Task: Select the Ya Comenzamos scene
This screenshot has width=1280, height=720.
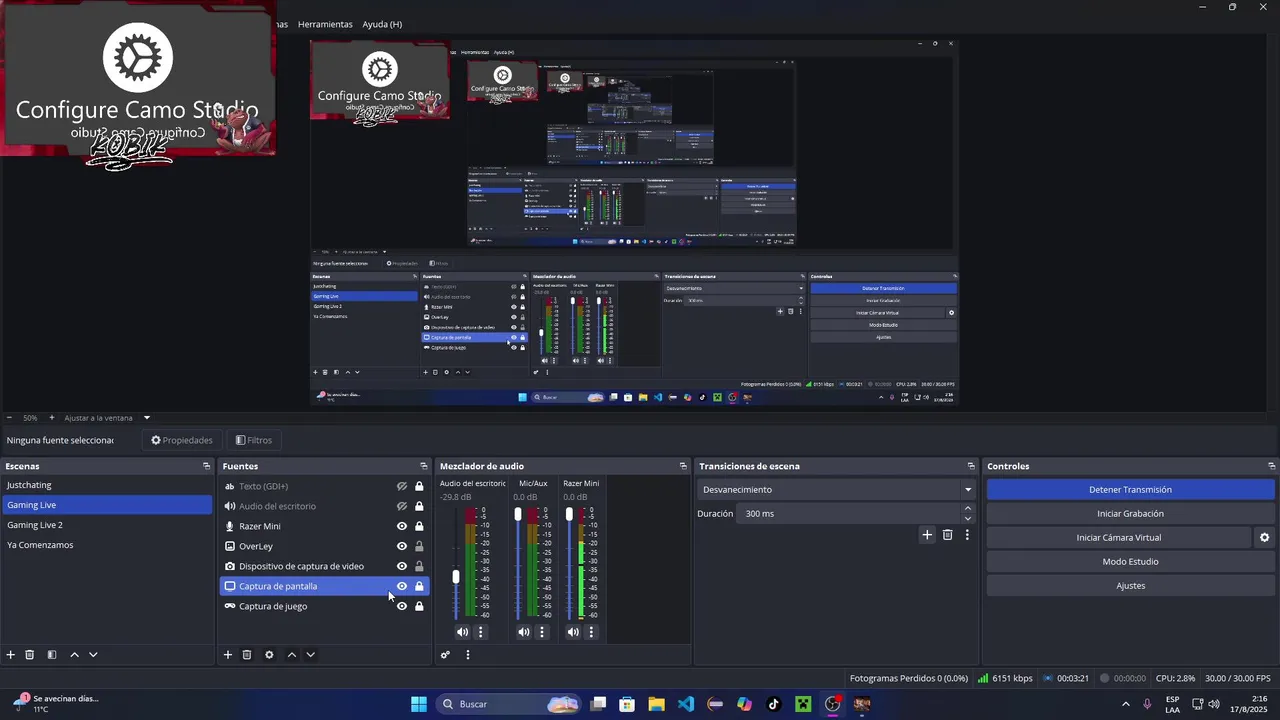Action: click(106, 545)
